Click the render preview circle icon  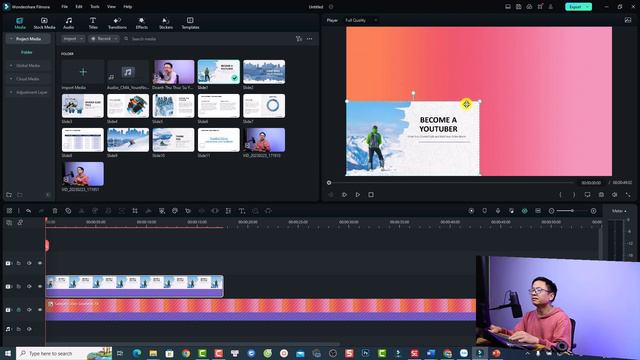471,211
